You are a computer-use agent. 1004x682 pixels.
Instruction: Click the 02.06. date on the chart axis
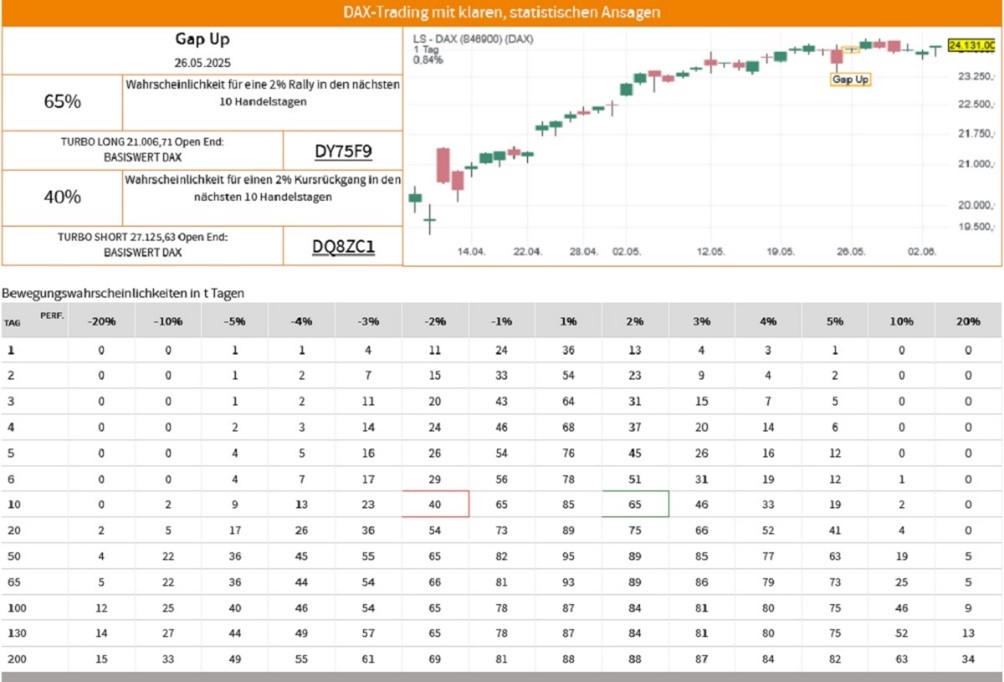coord(921,252)
